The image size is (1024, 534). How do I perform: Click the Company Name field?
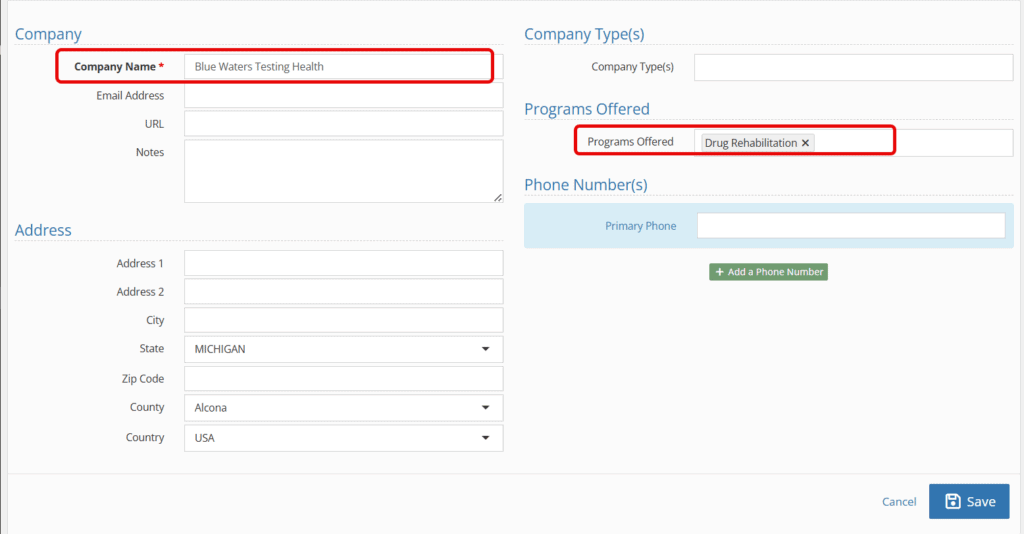pos(344,67)
